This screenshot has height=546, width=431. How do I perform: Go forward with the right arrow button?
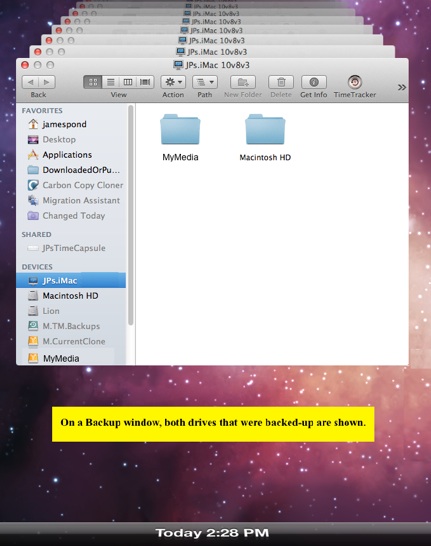pos(47,82)
